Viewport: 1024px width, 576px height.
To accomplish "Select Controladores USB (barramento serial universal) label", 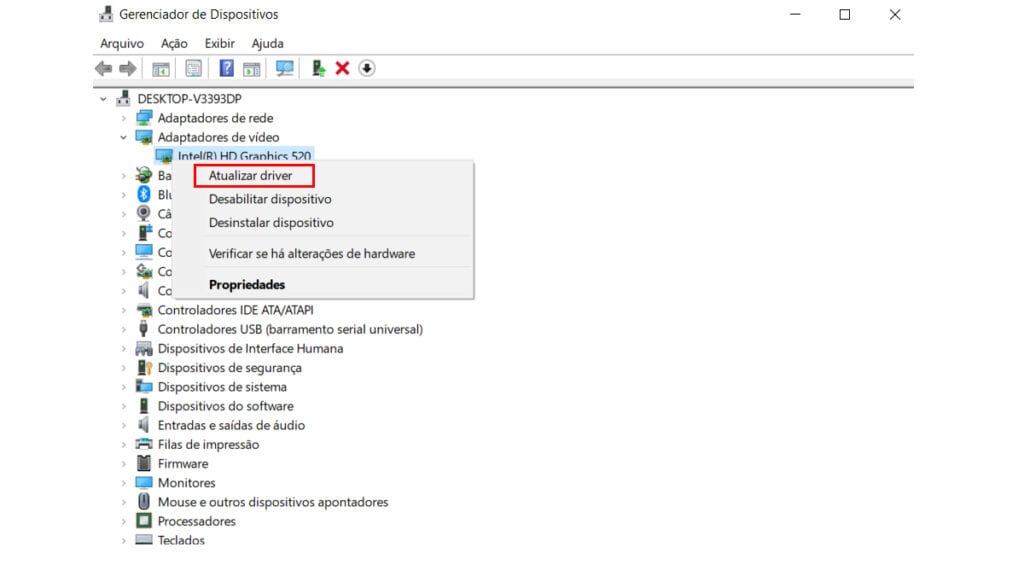I will click(x=290, y=329).
